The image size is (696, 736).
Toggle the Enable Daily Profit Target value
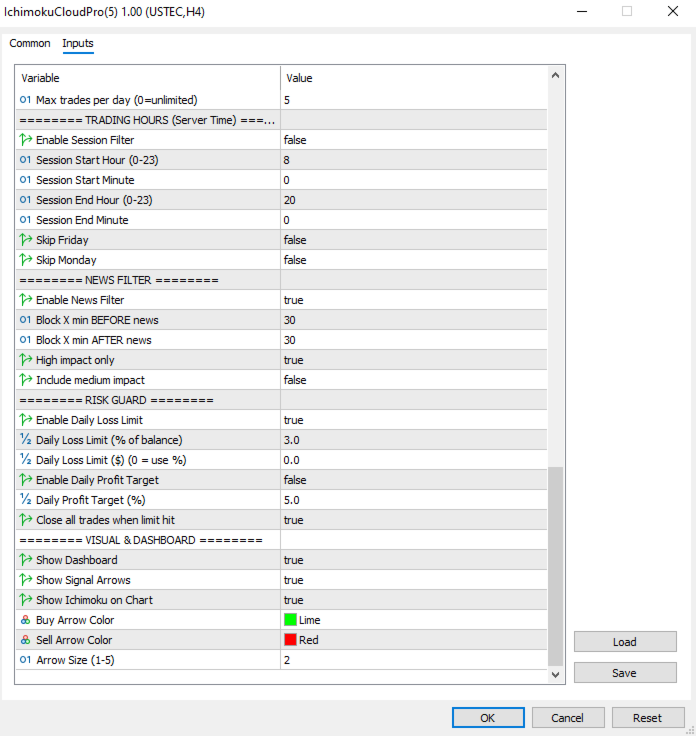tap(414, 480)
